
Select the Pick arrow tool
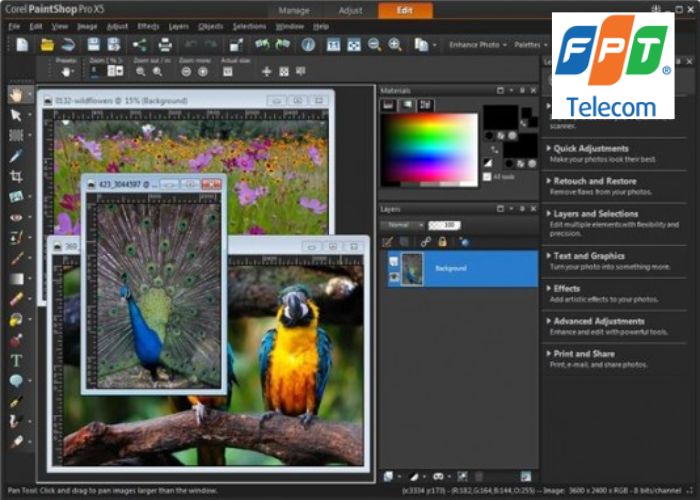pos(16,115)
